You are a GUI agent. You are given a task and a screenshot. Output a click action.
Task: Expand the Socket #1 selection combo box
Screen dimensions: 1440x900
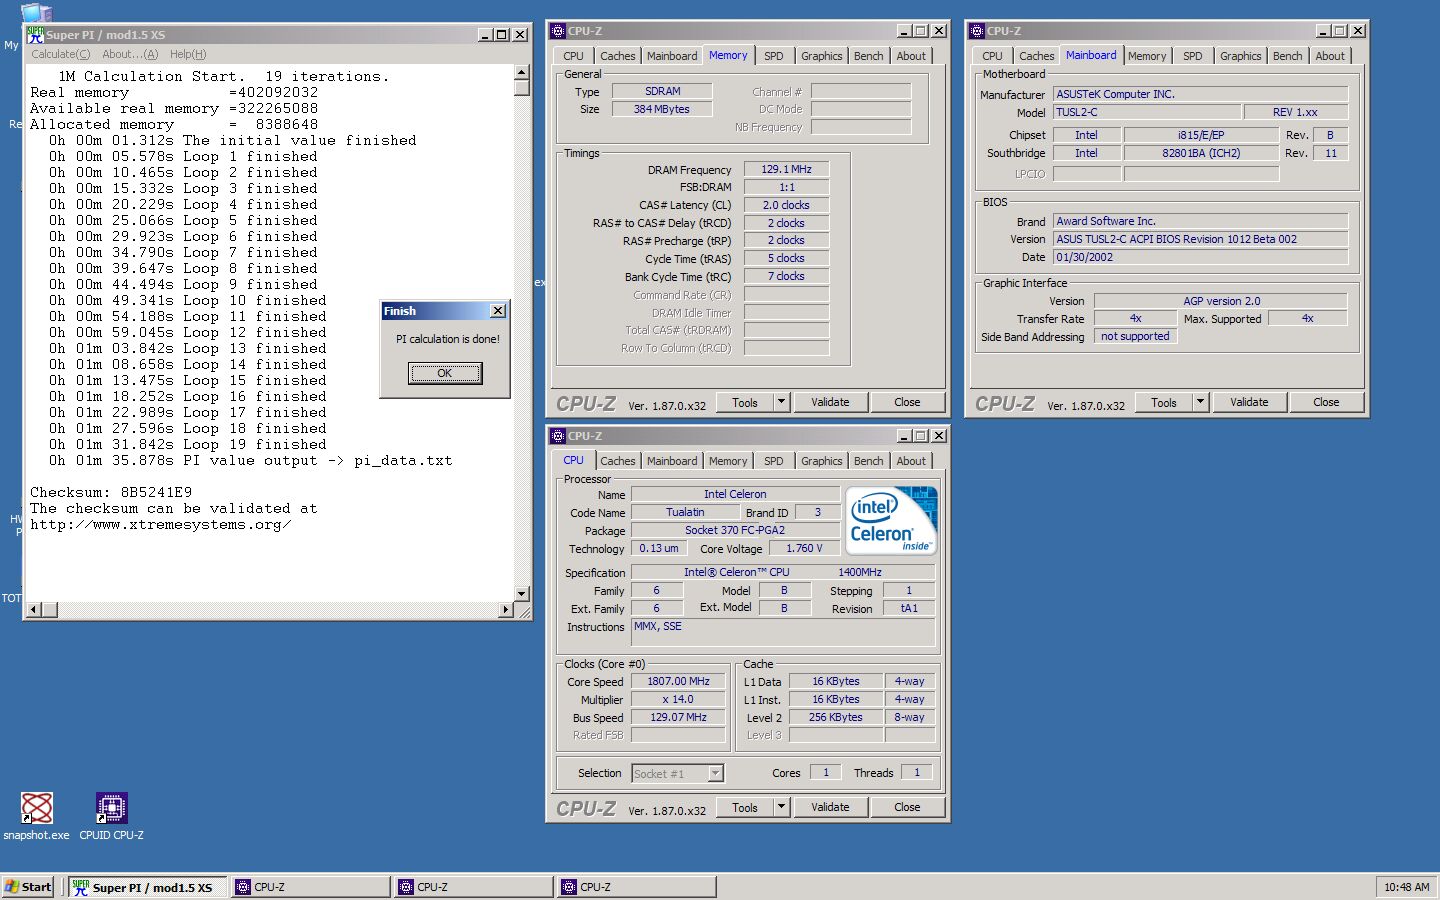(x=715, y=773)
